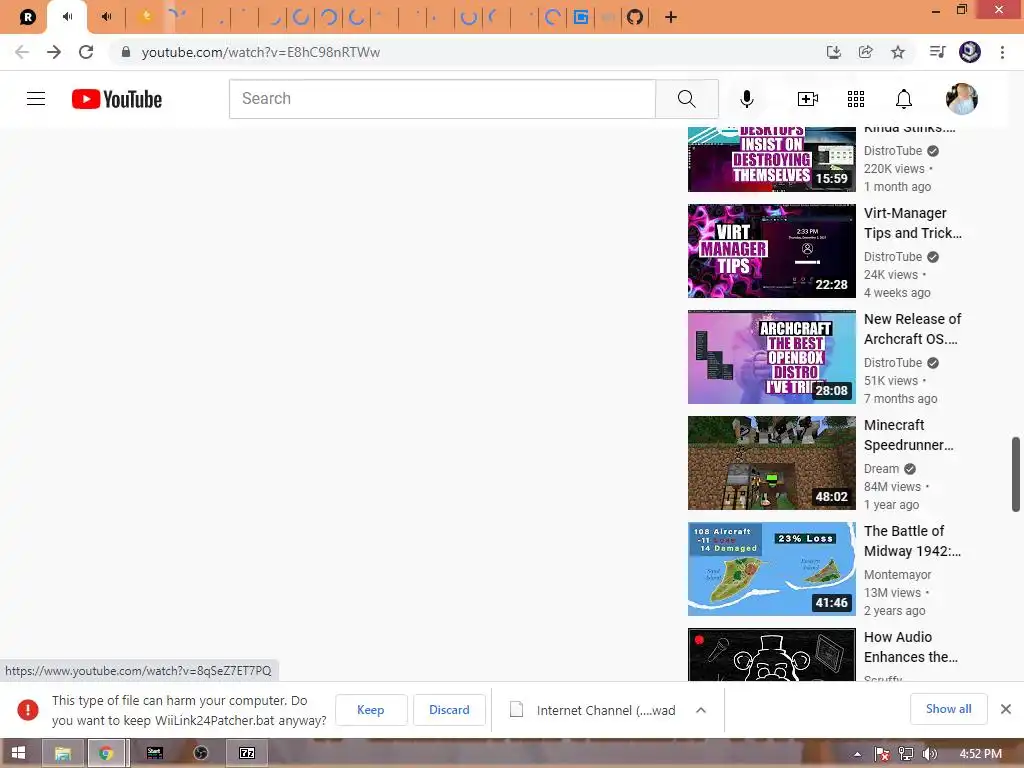This screenshot has width=1024, height=768.
Task: Bookmark this page with the star
Action: coord(898,52)
